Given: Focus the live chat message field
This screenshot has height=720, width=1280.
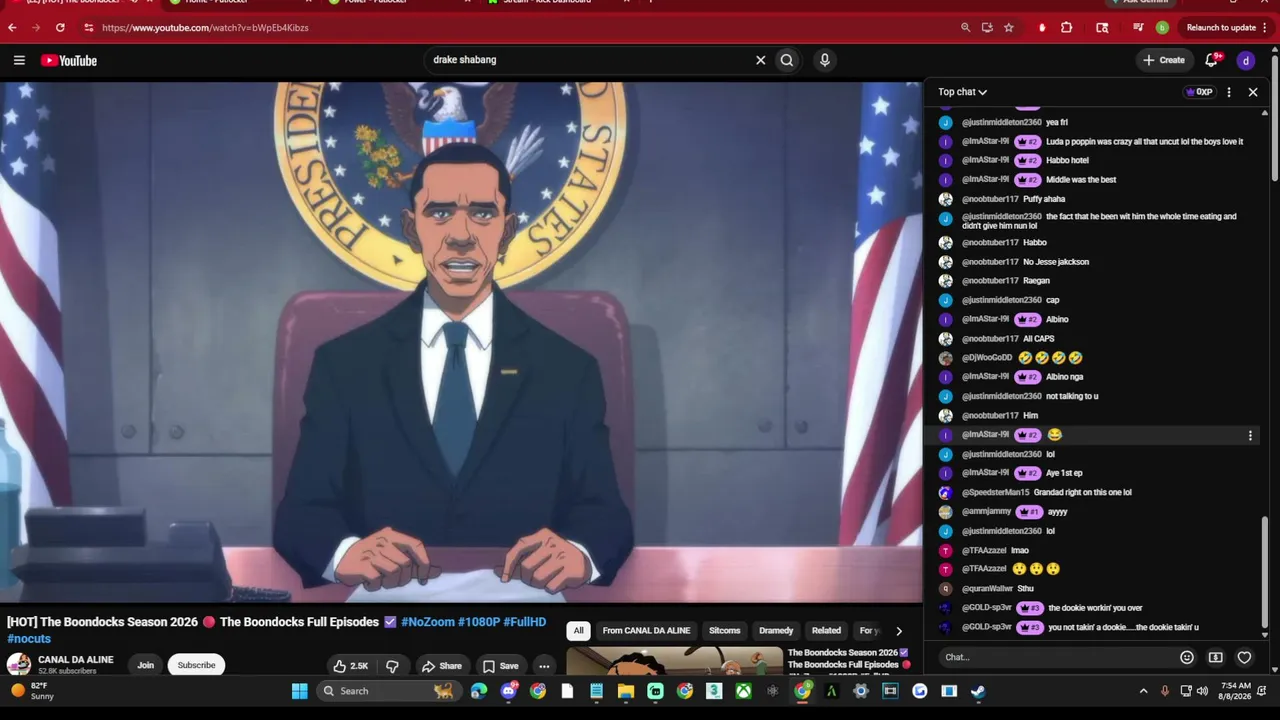Looking at the screenshot, I should 1058,657.
